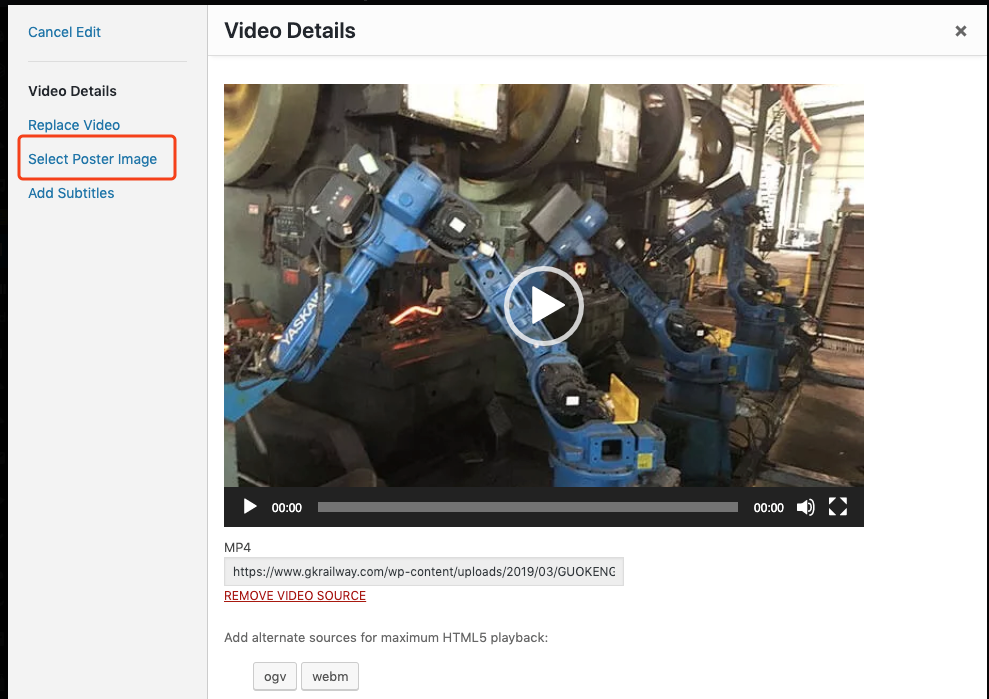The image size is (989, 699).
Task: Click the MP4 URL text field
Action: [x=423, y=571]
